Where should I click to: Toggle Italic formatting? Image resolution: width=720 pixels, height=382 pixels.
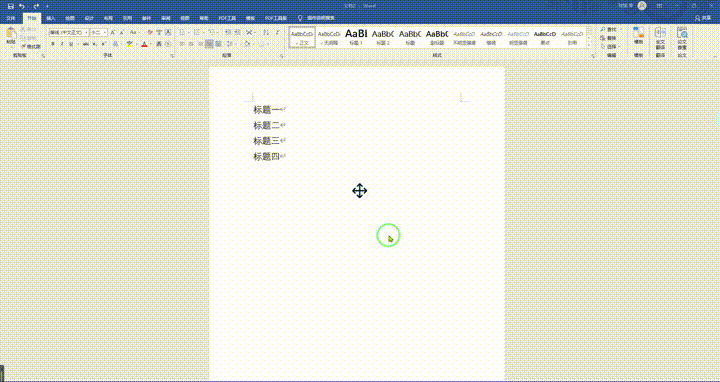tap(62, 44)
